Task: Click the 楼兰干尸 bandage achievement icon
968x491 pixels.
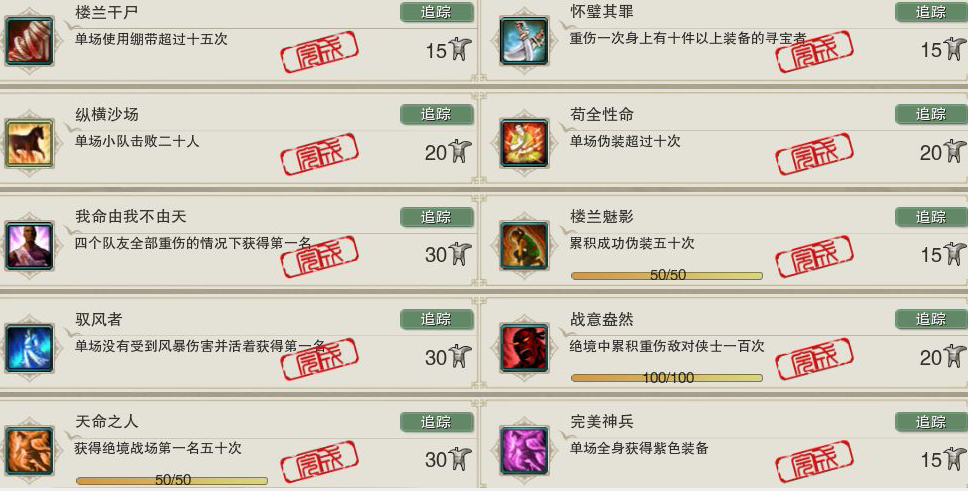Action: tap(29, 41)
